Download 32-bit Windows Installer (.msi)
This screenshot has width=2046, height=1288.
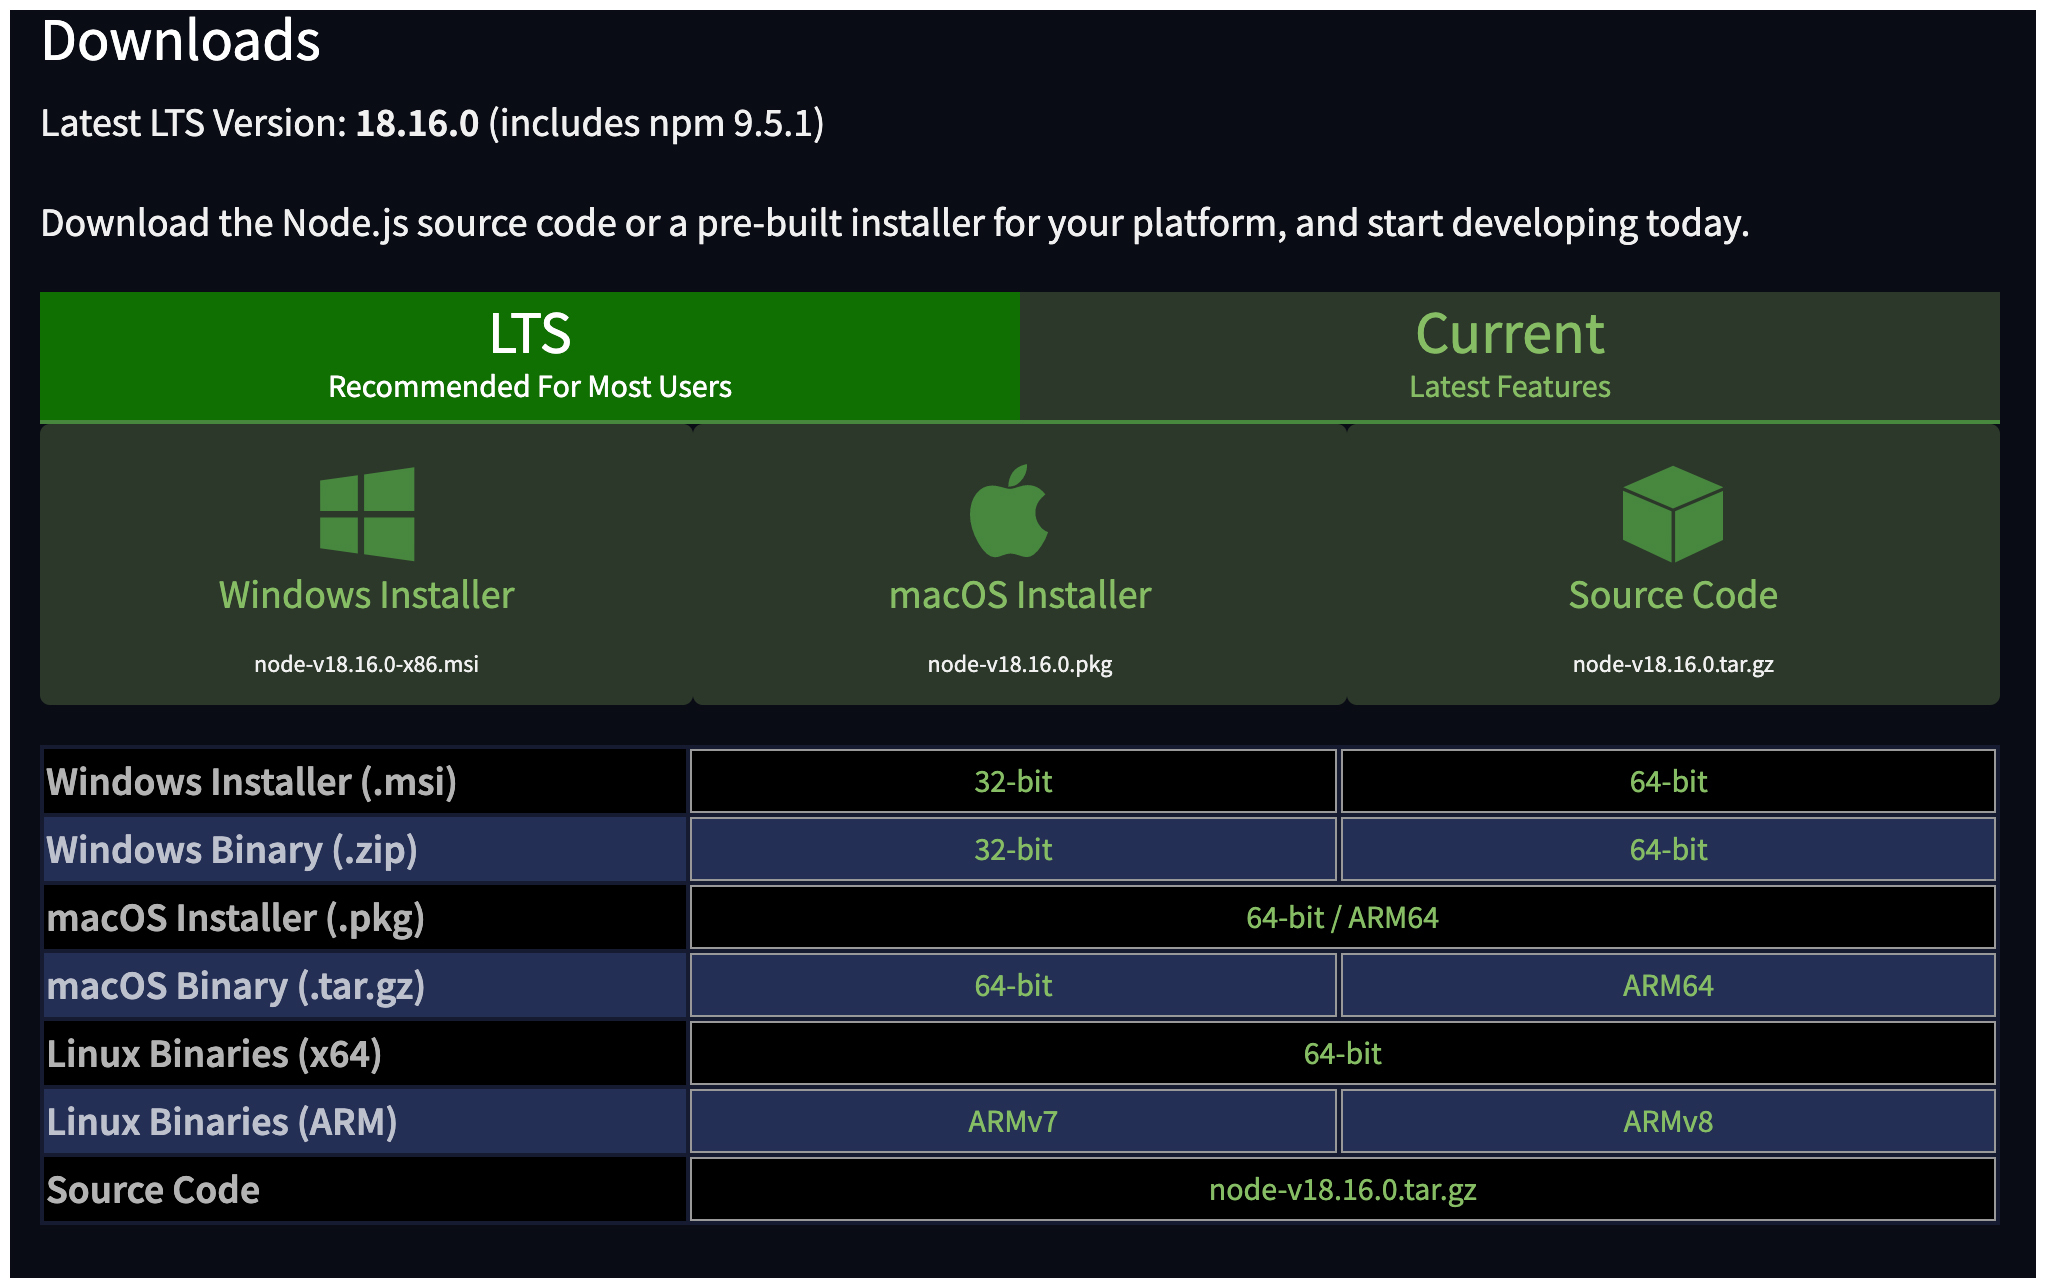coord(1013,781)
